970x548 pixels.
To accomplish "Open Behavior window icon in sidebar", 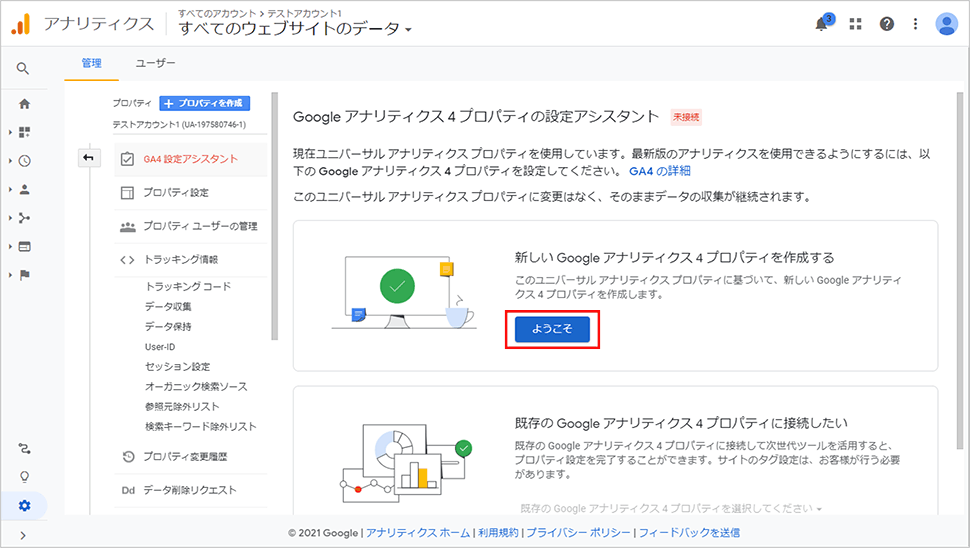I will click(x=25, y=246).
